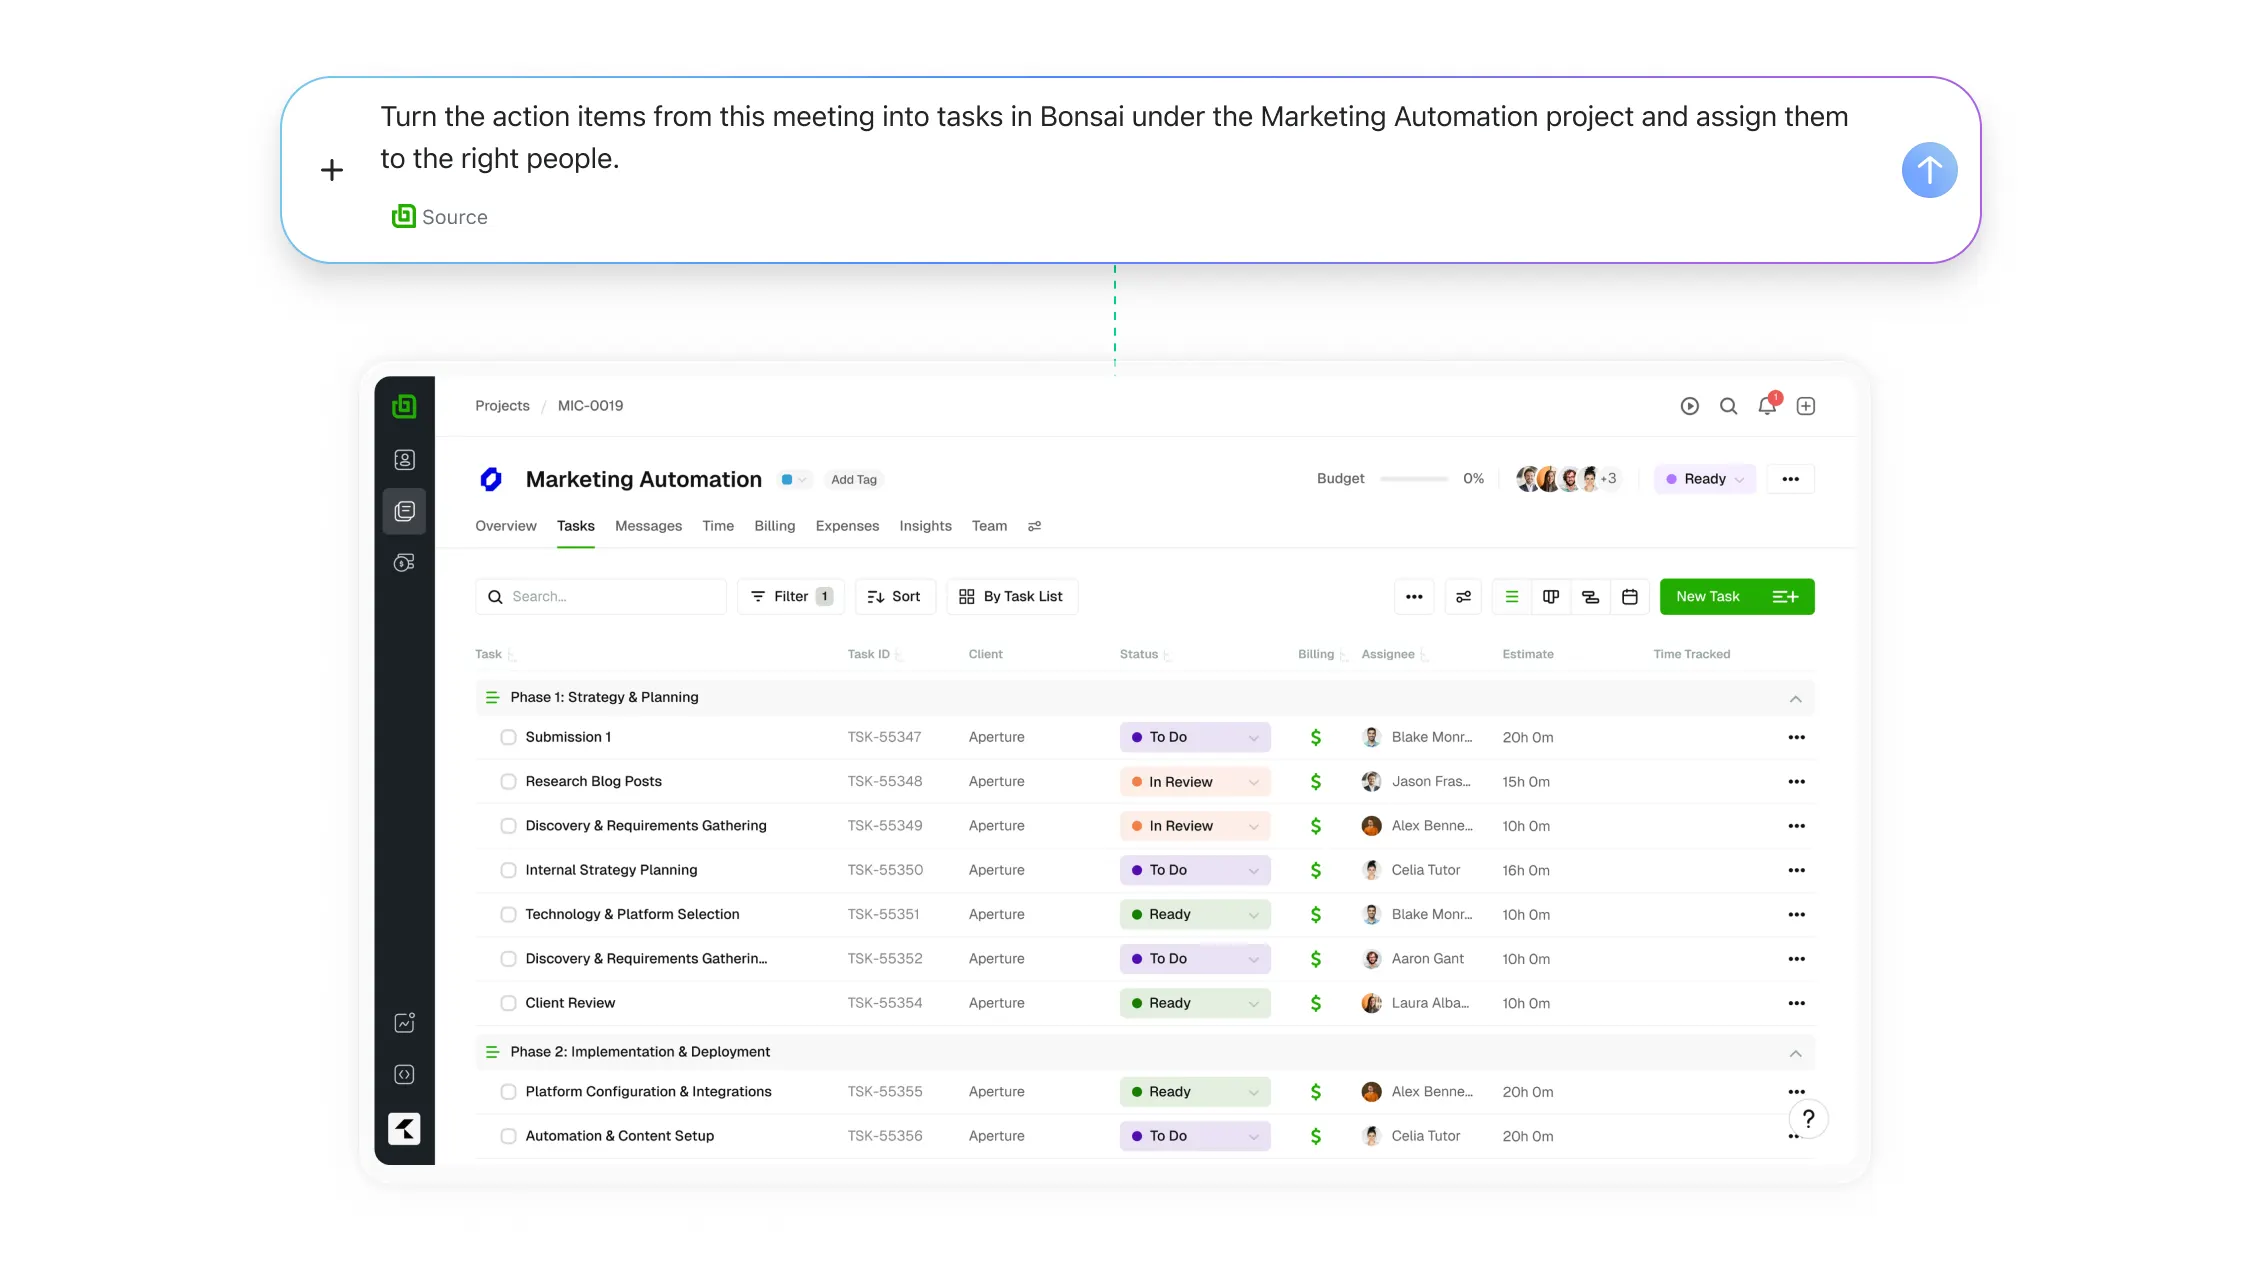Click the New Task button

(1737, 597)
